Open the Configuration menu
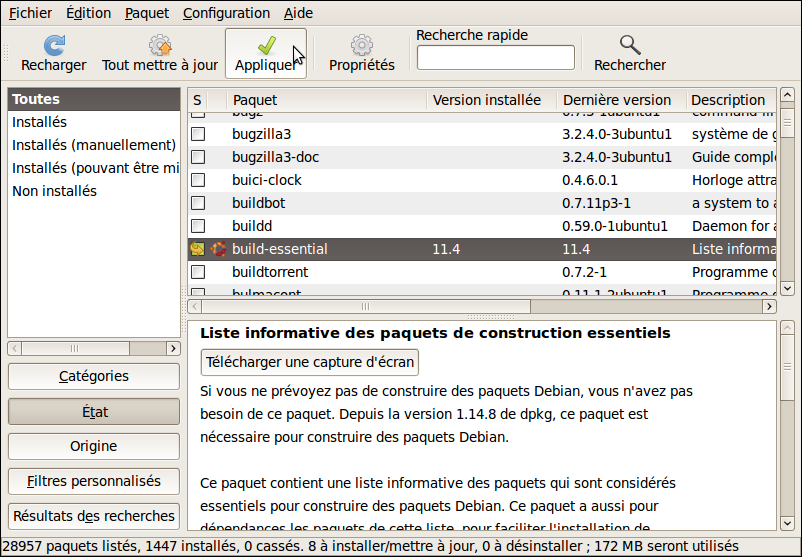 point(226,13)
